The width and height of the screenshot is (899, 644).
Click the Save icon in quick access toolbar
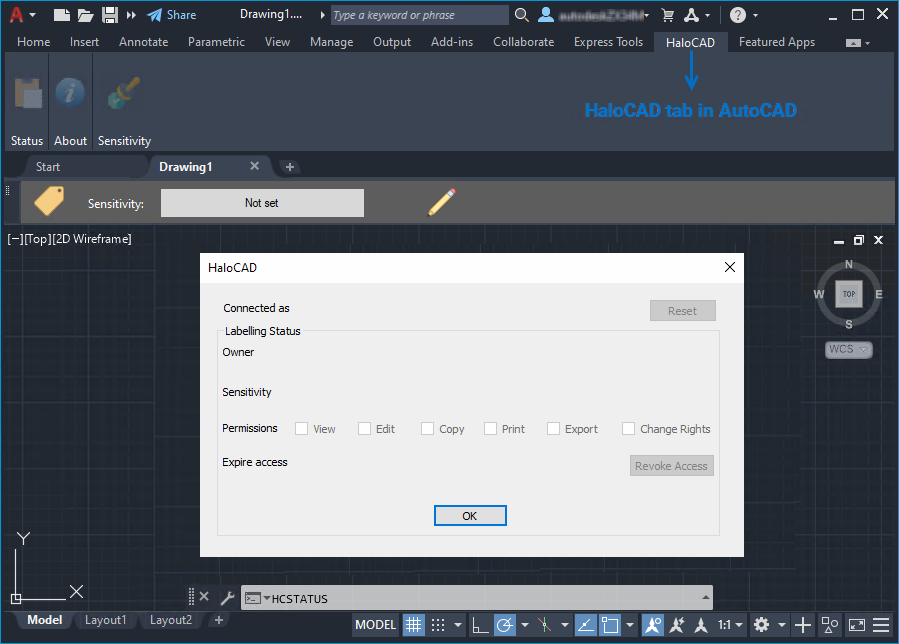click(x=110, y=15)
